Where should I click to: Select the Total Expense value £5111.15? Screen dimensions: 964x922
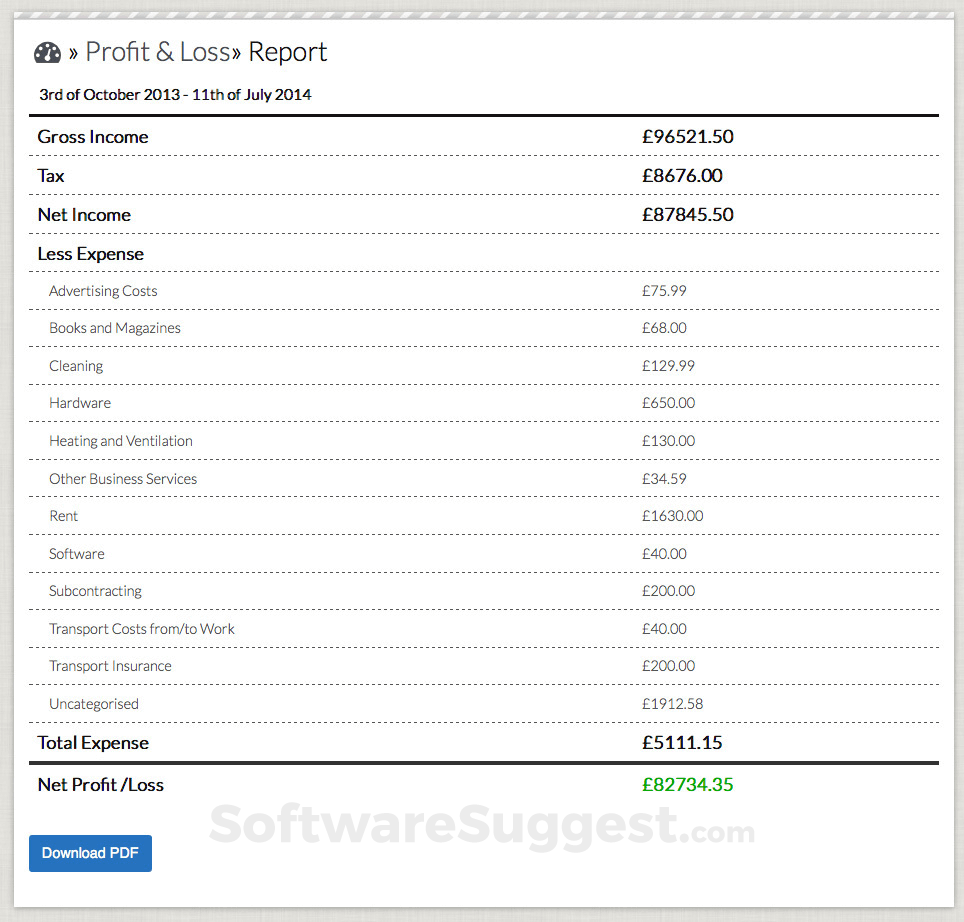pyautogui.click(x=682, y=743)
